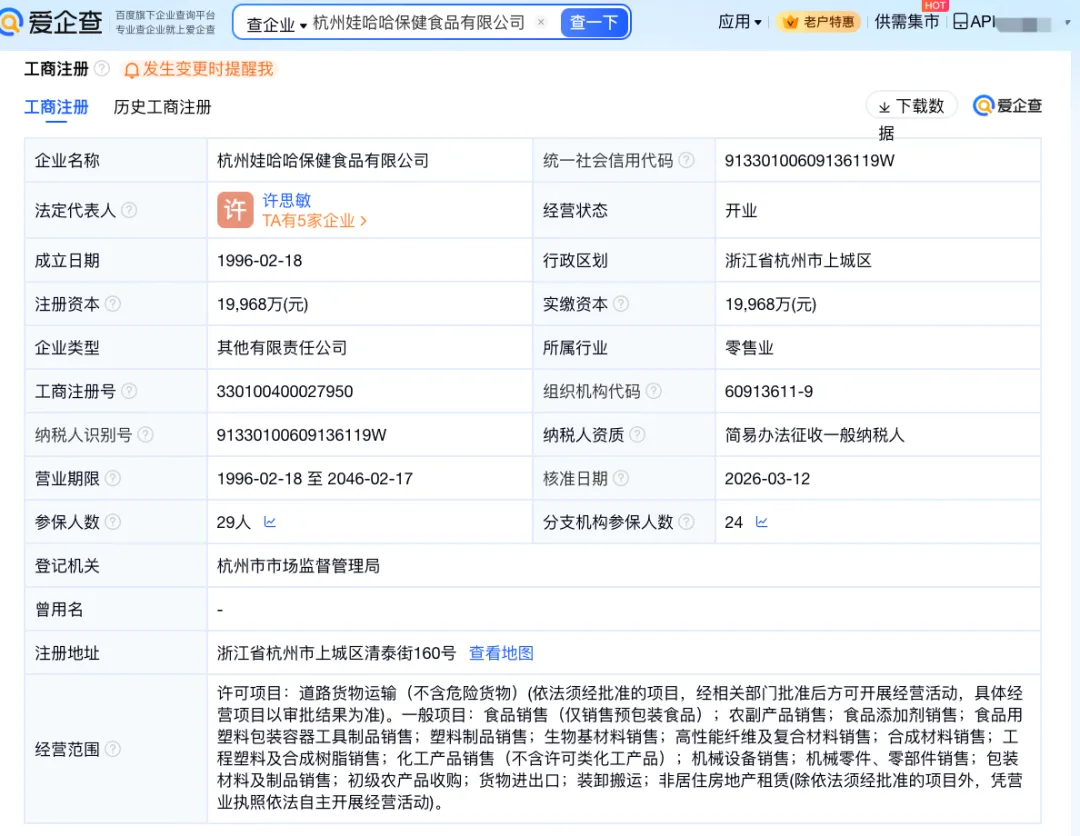Open the 查企业 search type dropdown
This screenshot has width=1080, height=836.
(x=276, y=24)
